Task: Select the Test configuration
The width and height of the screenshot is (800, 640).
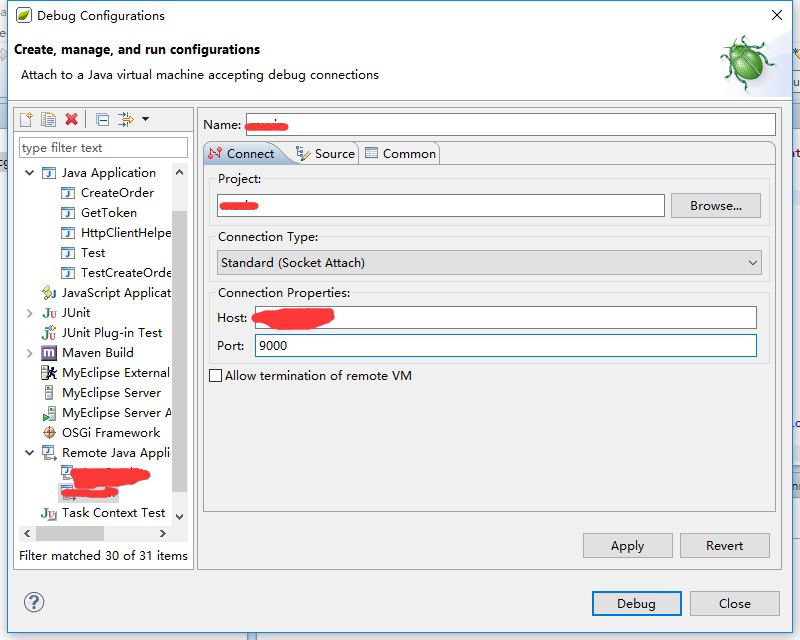Action: pos(93,253)
